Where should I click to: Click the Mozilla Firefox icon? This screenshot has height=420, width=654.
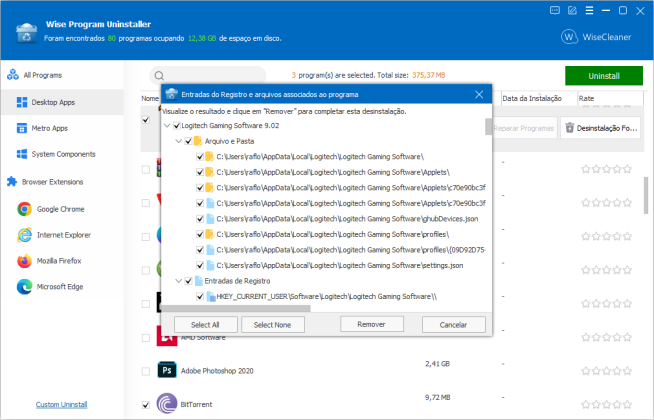25,261
